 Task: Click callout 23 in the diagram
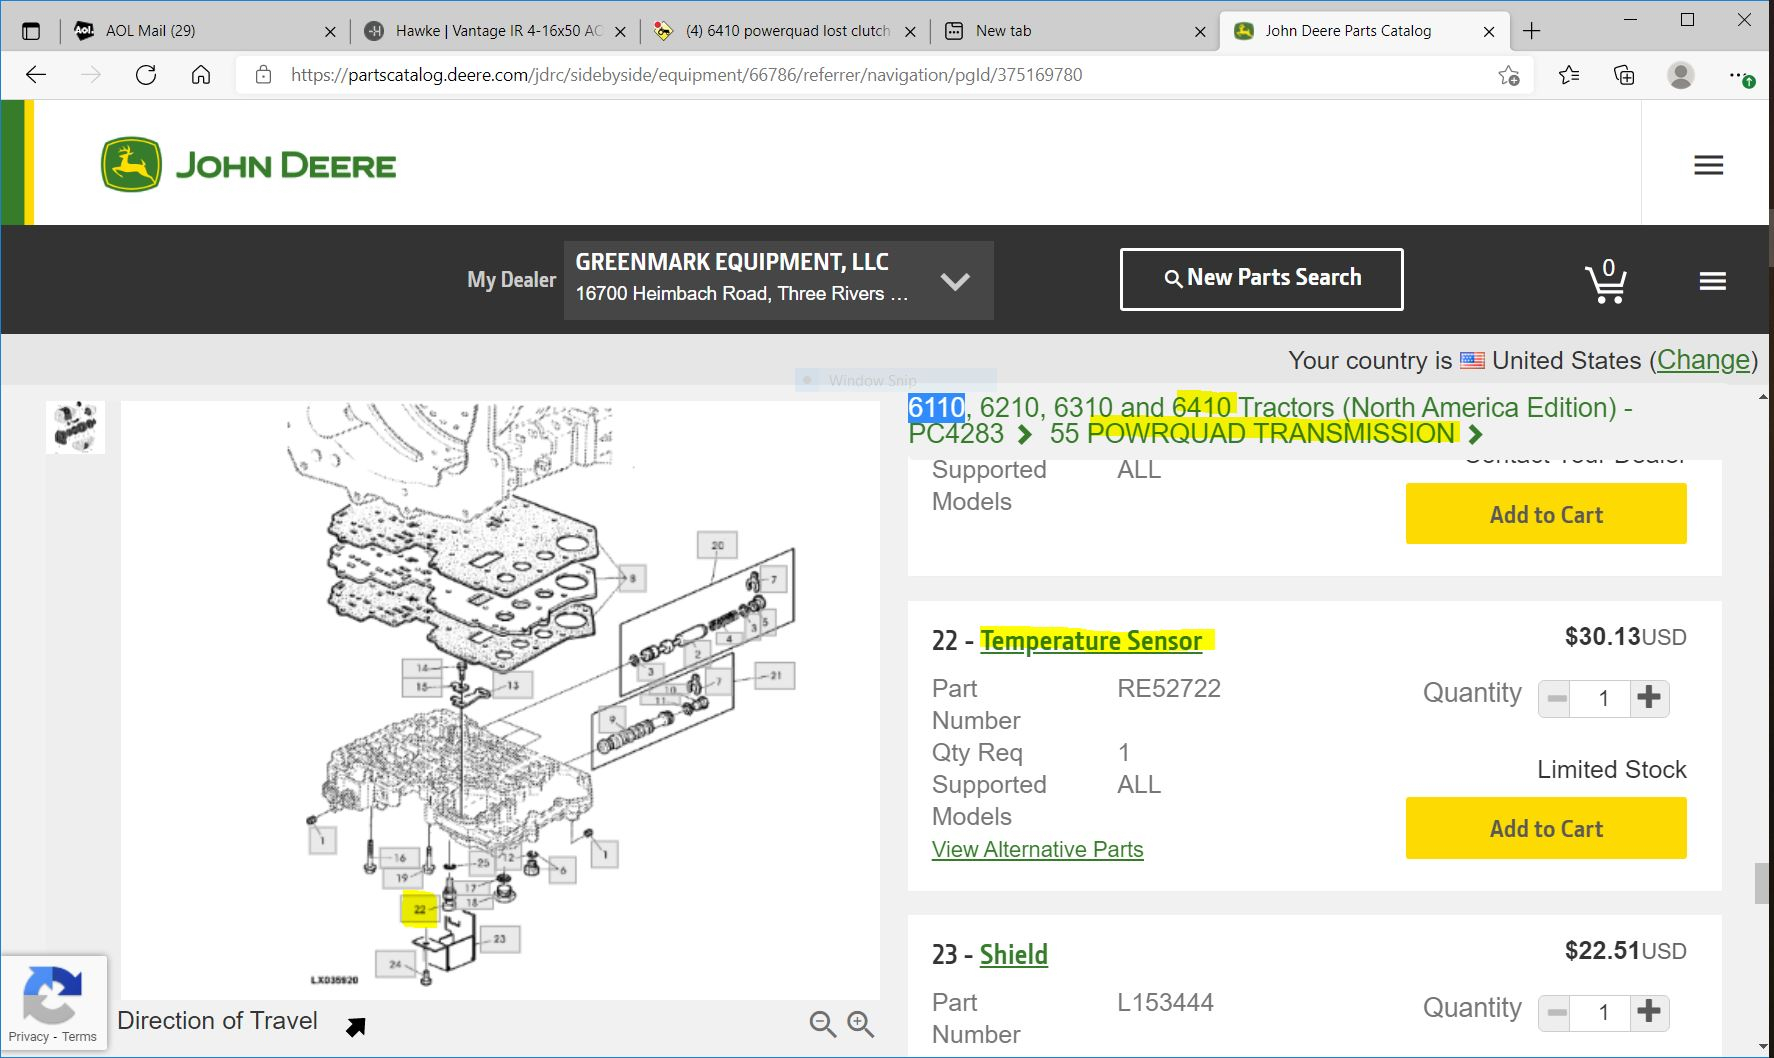tap(499, 938)
